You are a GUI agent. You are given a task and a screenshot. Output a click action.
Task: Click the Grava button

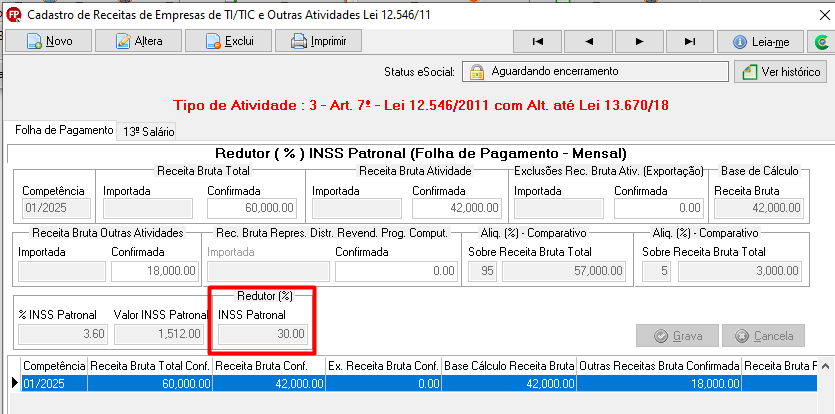[x=677, y=336]
